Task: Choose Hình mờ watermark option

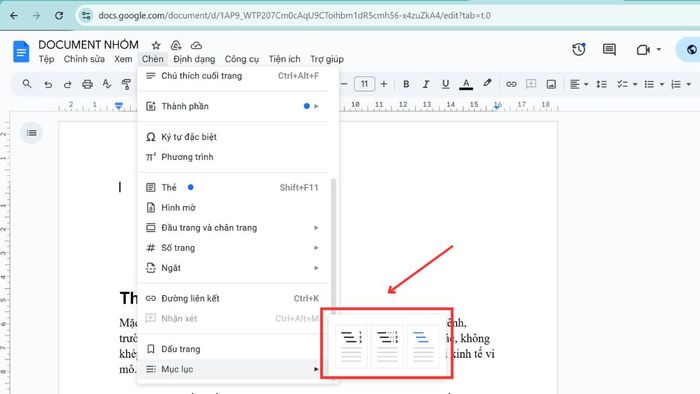Action: (233, 207)
